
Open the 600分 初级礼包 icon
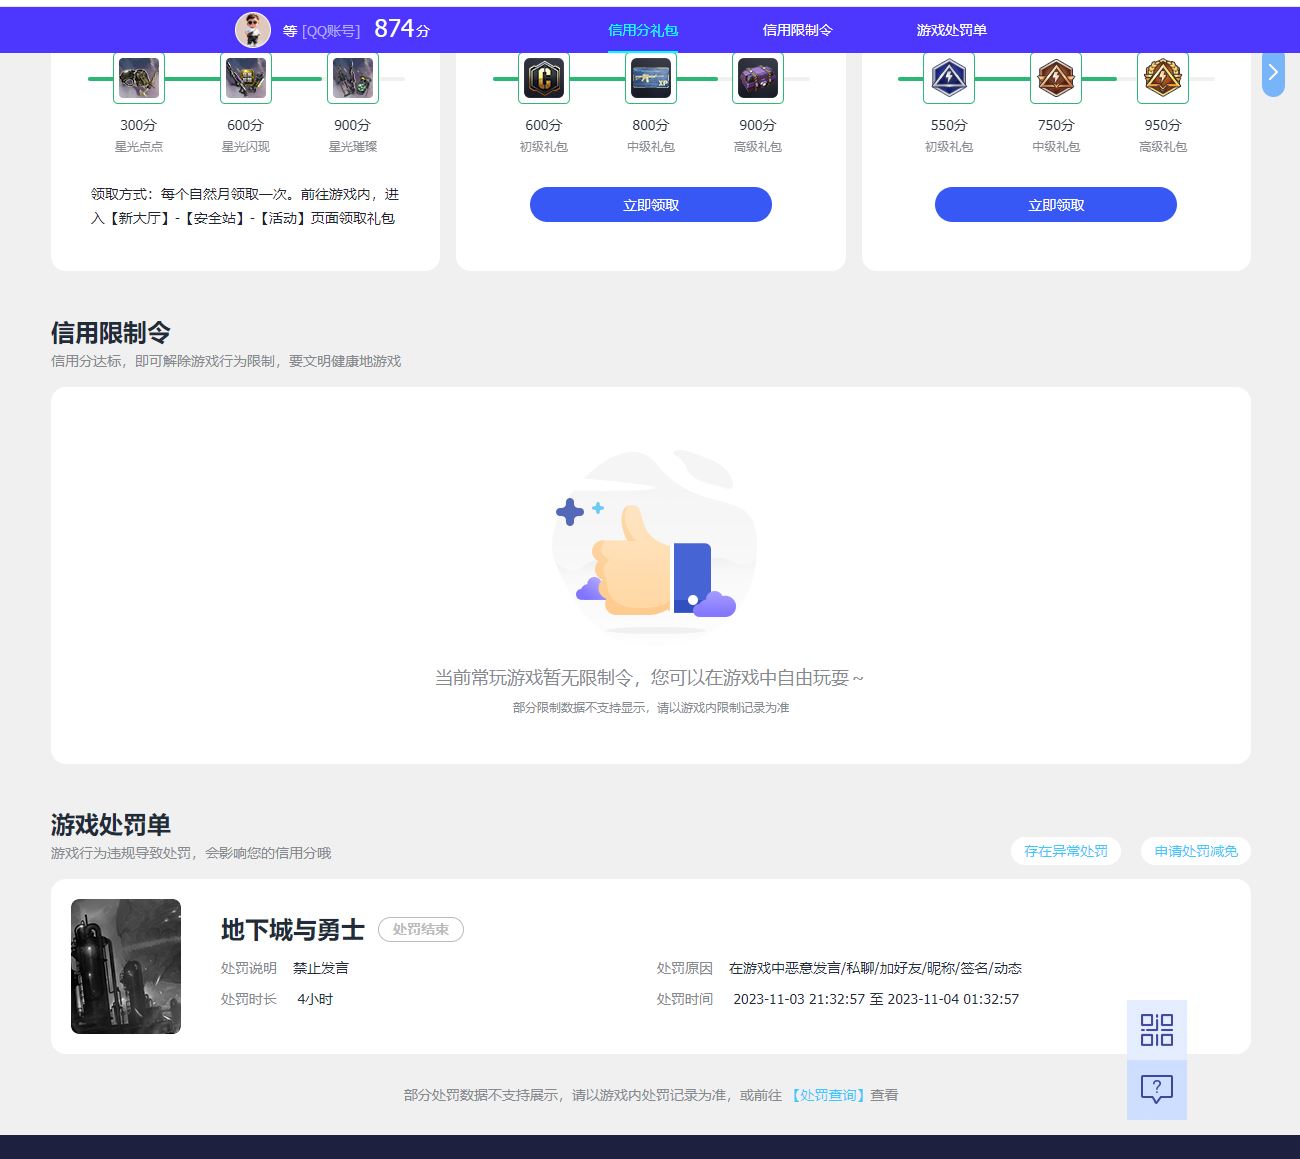[543, 78]
